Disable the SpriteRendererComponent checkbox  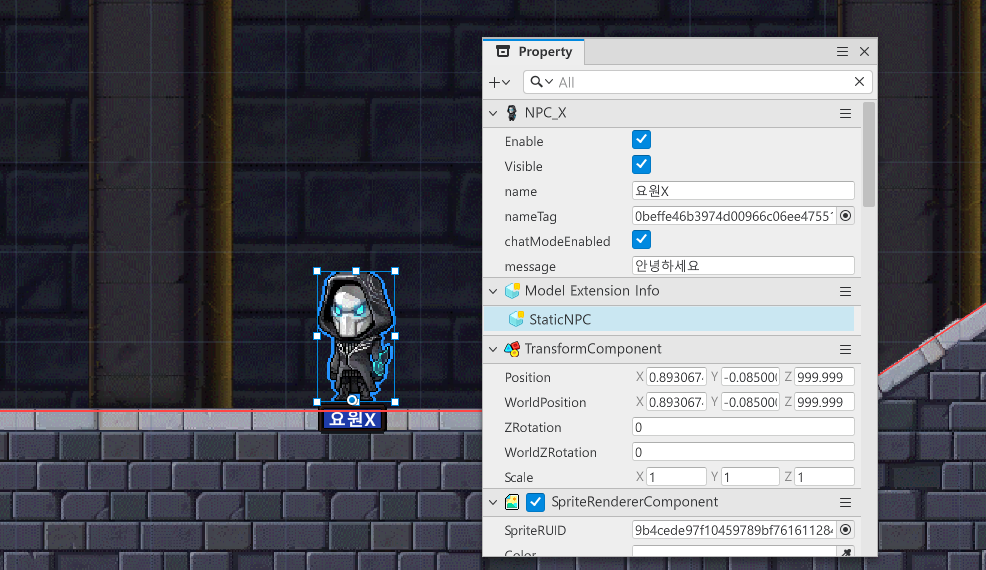(x=535, y=502)
